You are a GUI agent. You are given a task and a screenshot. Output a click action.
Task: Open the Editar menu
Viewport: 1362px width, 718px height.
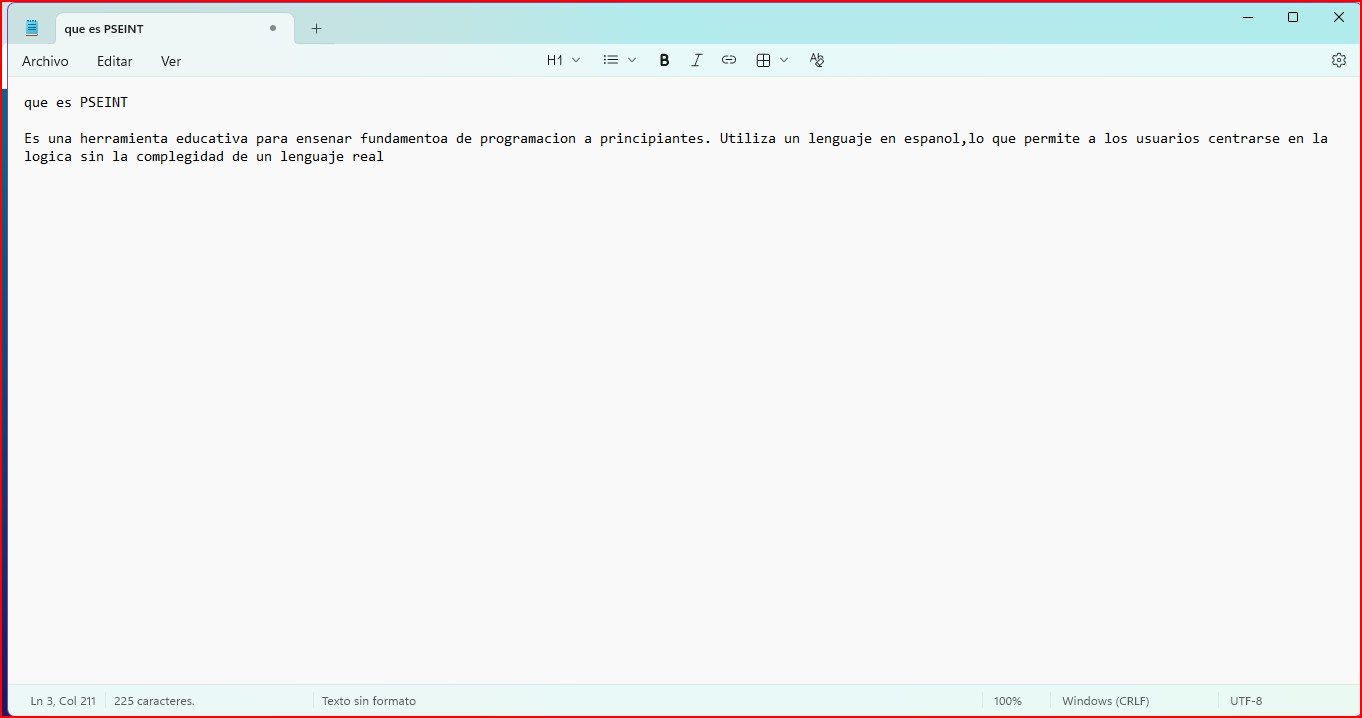(x=115, y=62)
